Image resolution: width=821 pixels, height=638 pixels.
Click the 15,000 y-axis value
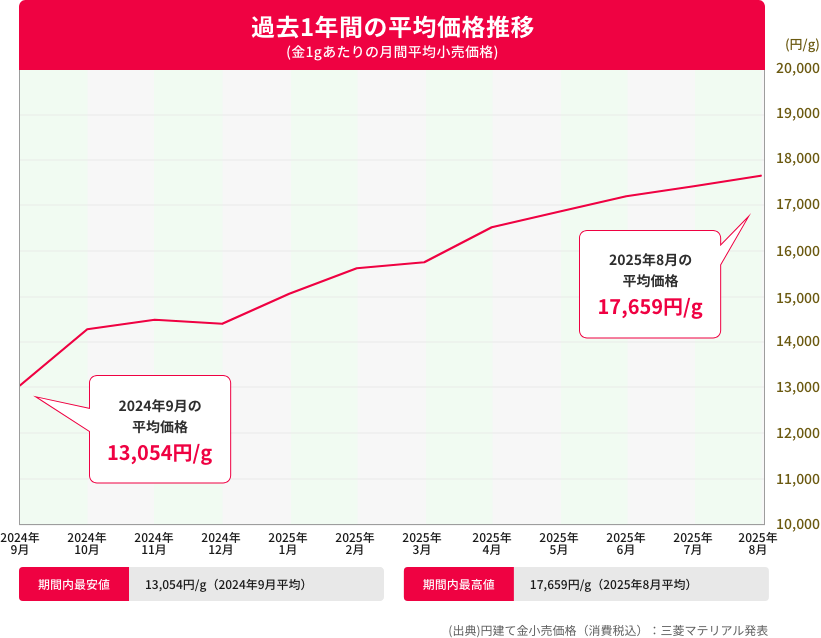tap(798, 297)
